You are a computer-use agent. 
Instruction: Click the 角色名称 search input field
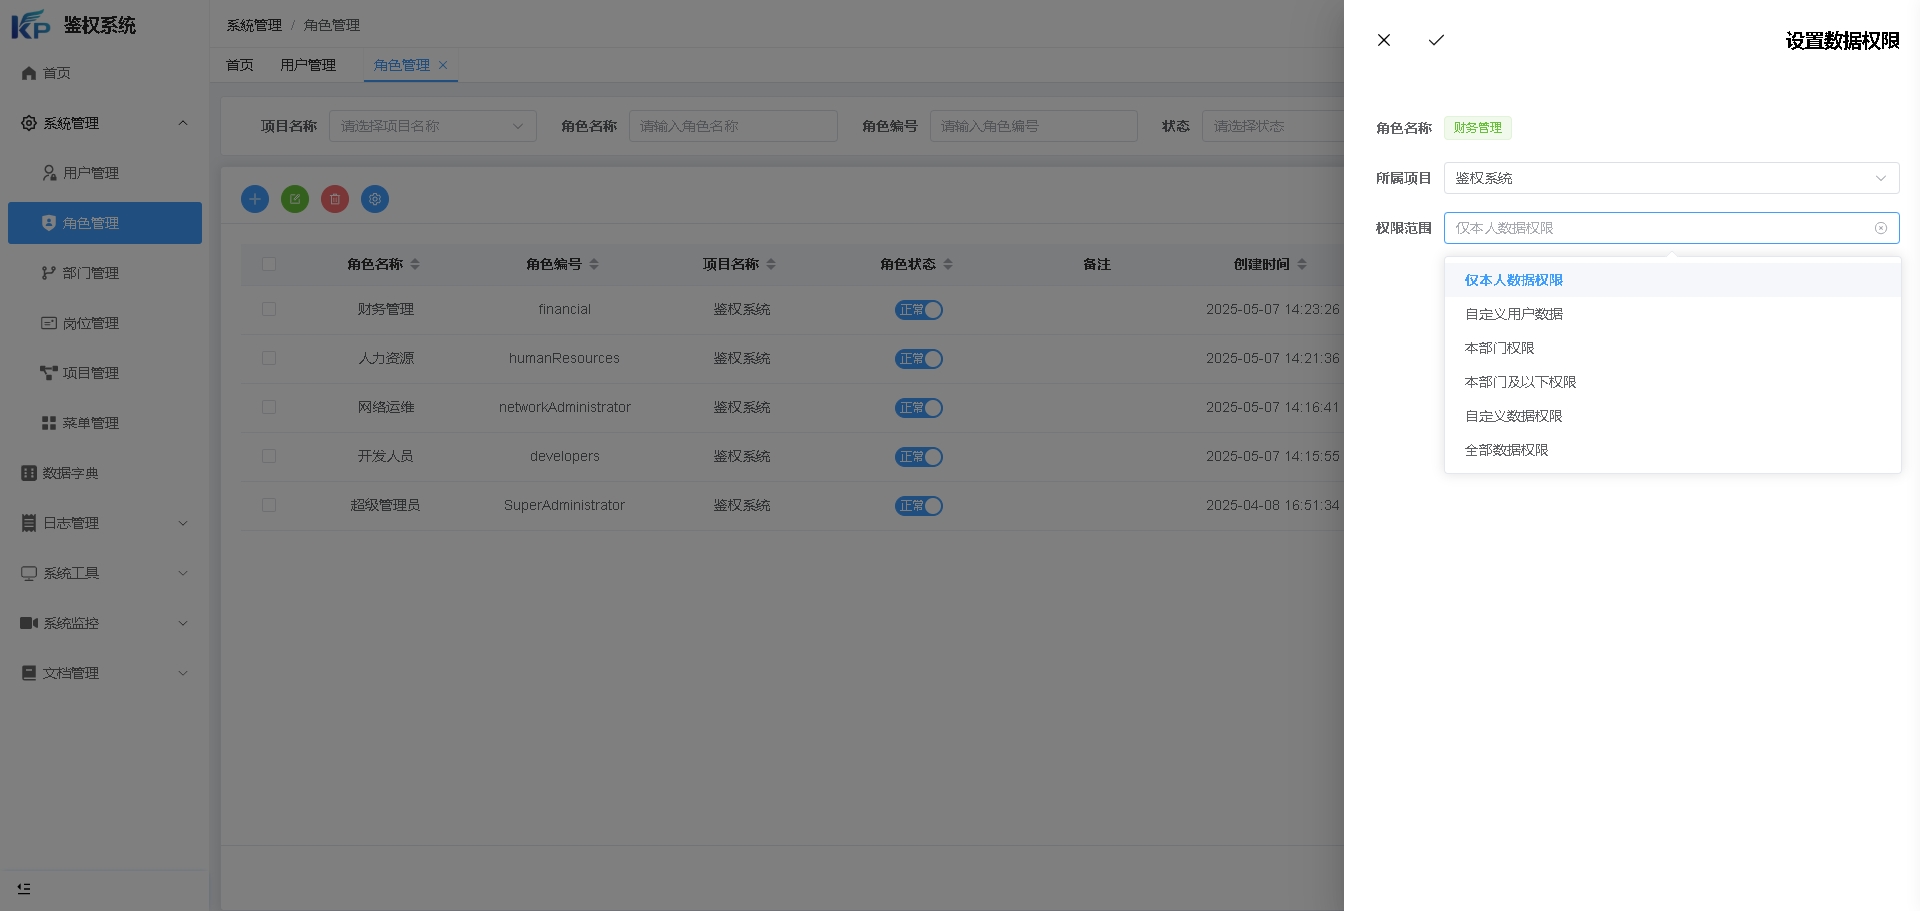[x=732, y=126]
